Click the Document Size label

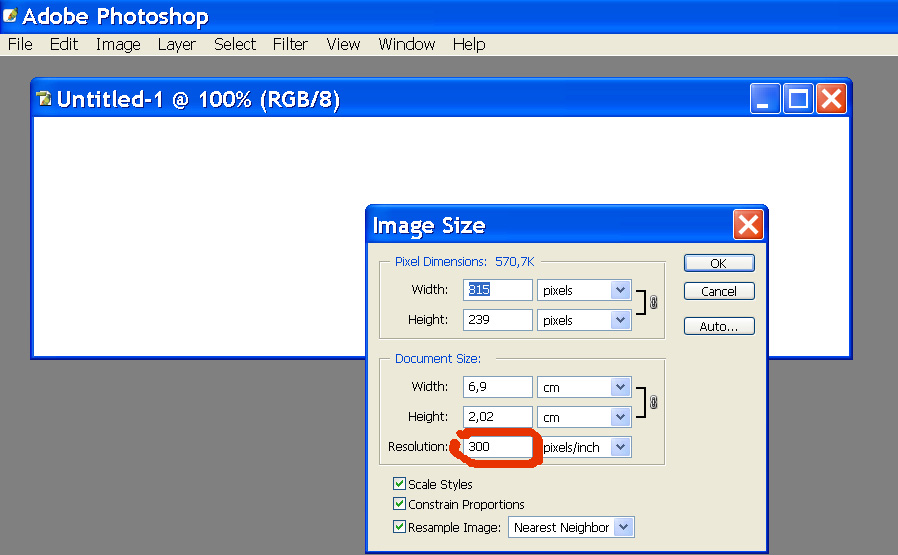(438, 359)
